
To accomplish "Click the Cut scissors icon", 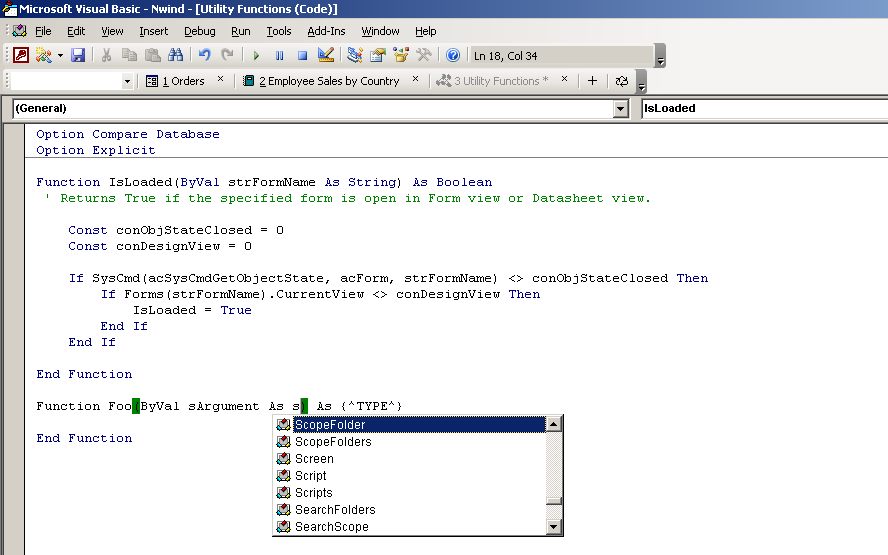I will pyautogui.click(x=106, y=55).
